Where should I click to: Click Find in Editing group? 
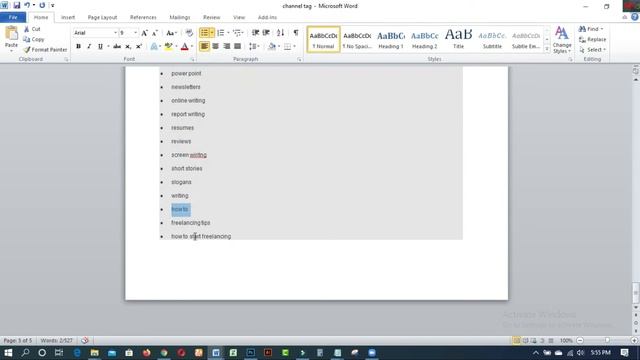click(590, 29)
